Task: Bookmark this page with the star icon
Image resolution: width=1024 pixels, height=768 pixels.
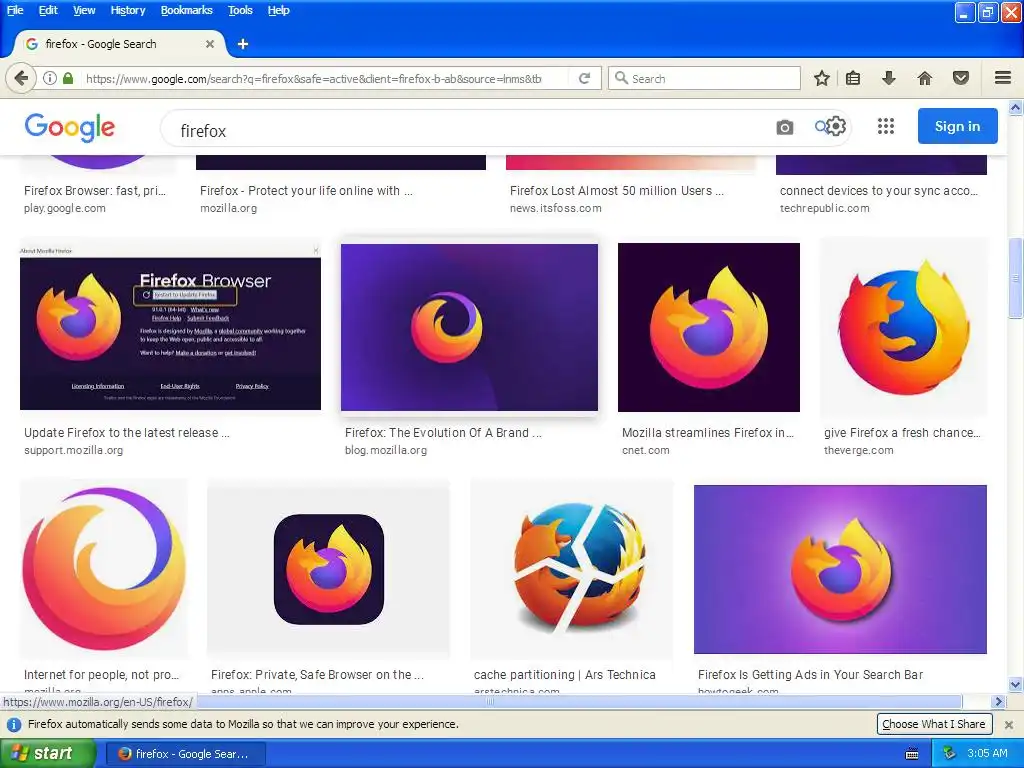Action: [822, 78]
